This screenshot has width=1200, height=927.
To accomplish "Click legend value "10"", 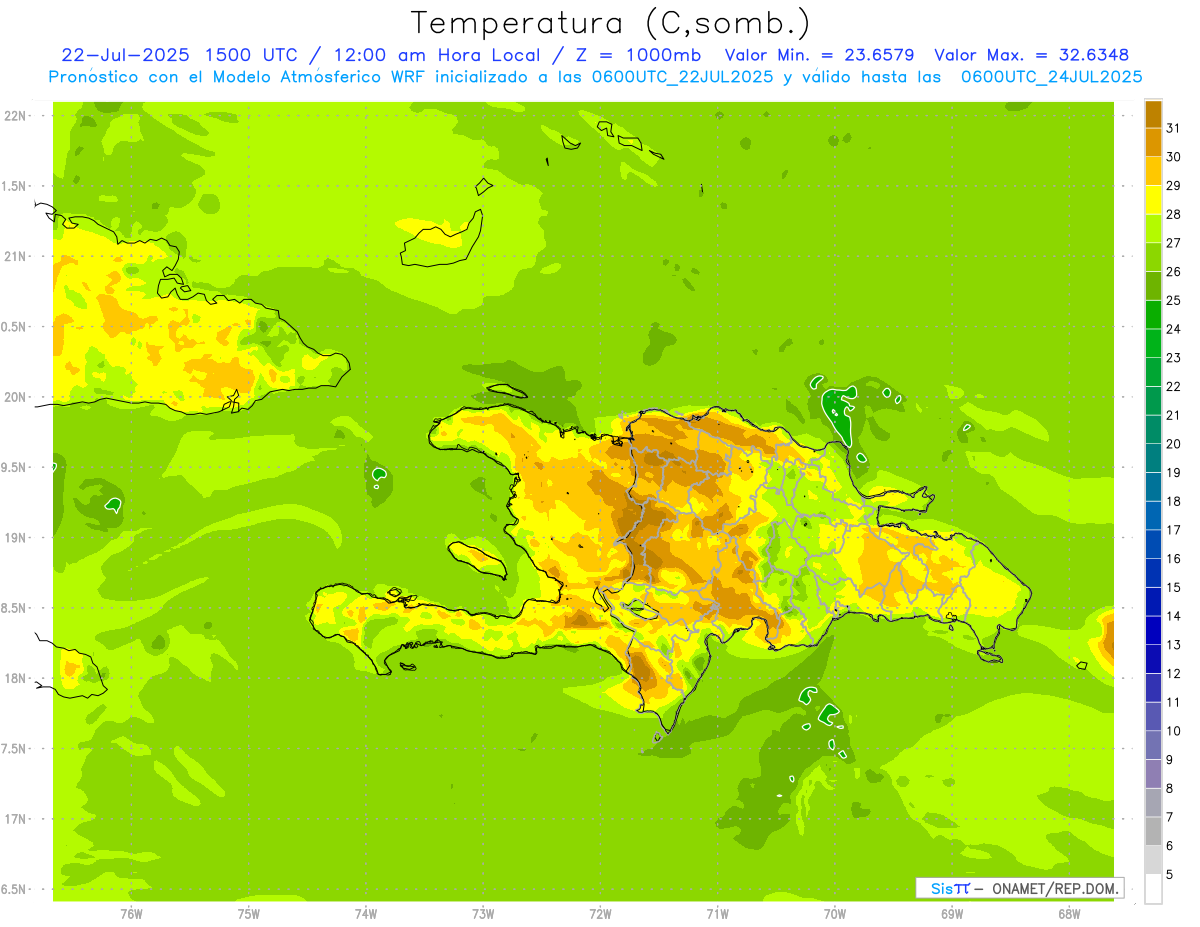I will pos(1173,731).
